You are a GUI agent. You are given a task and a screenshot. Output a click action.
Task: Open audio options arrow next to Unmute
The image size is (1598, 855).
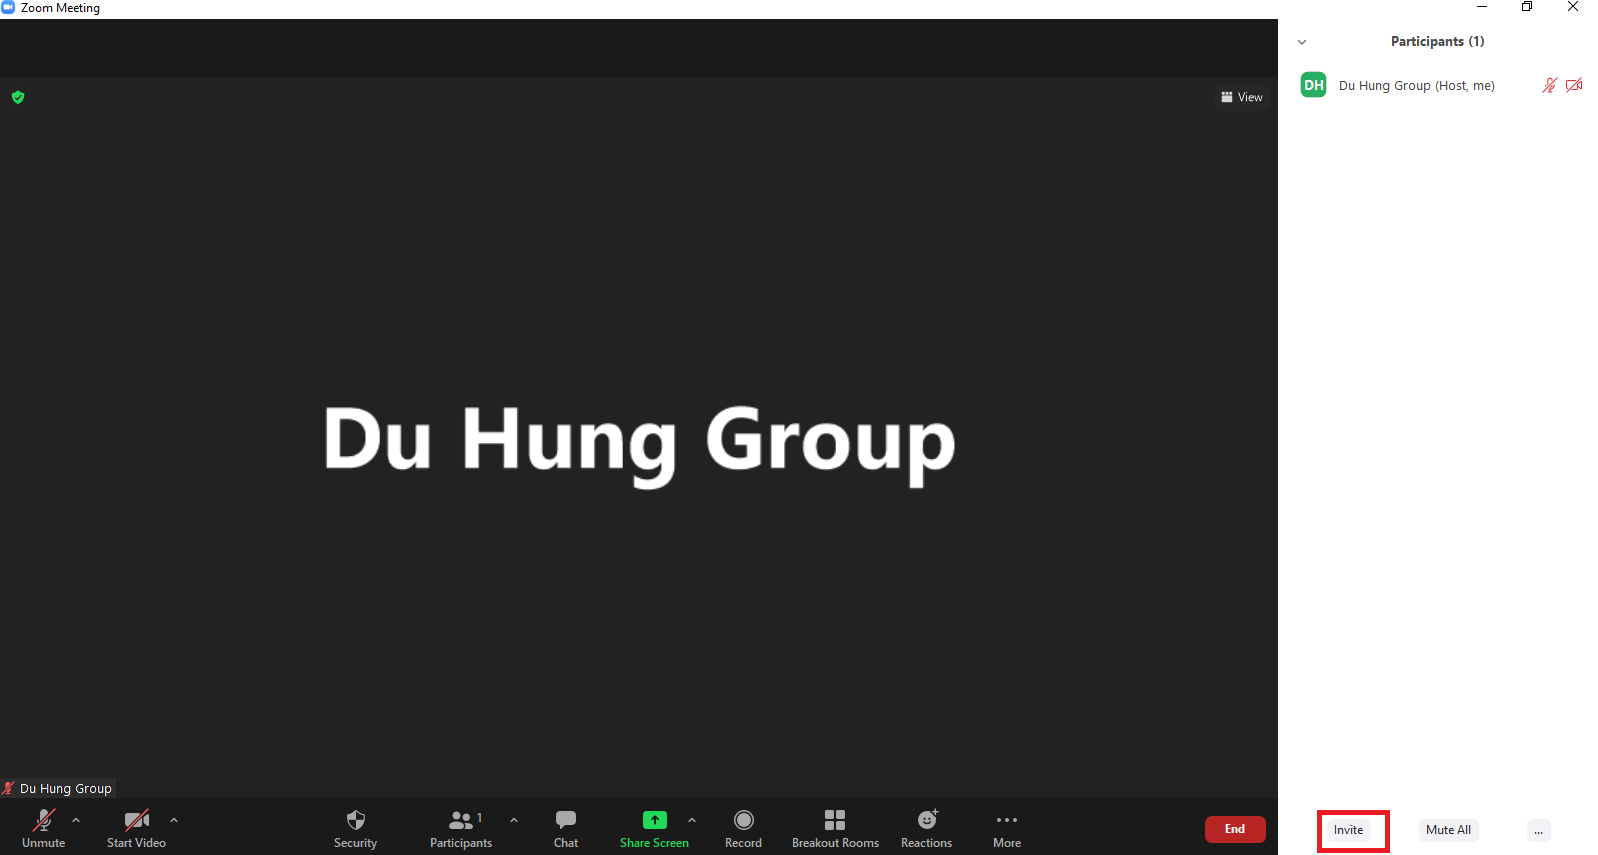tap(76, 820)
